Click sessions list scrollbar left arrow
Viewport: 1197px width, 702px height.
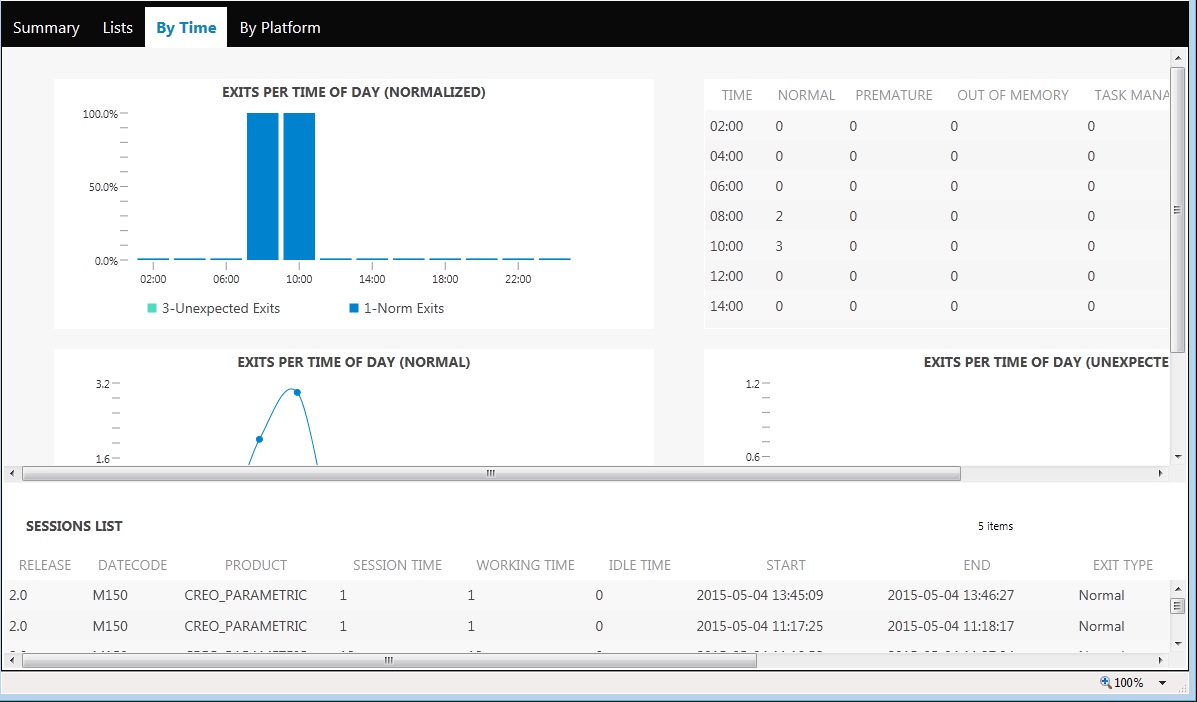(12, 660)
